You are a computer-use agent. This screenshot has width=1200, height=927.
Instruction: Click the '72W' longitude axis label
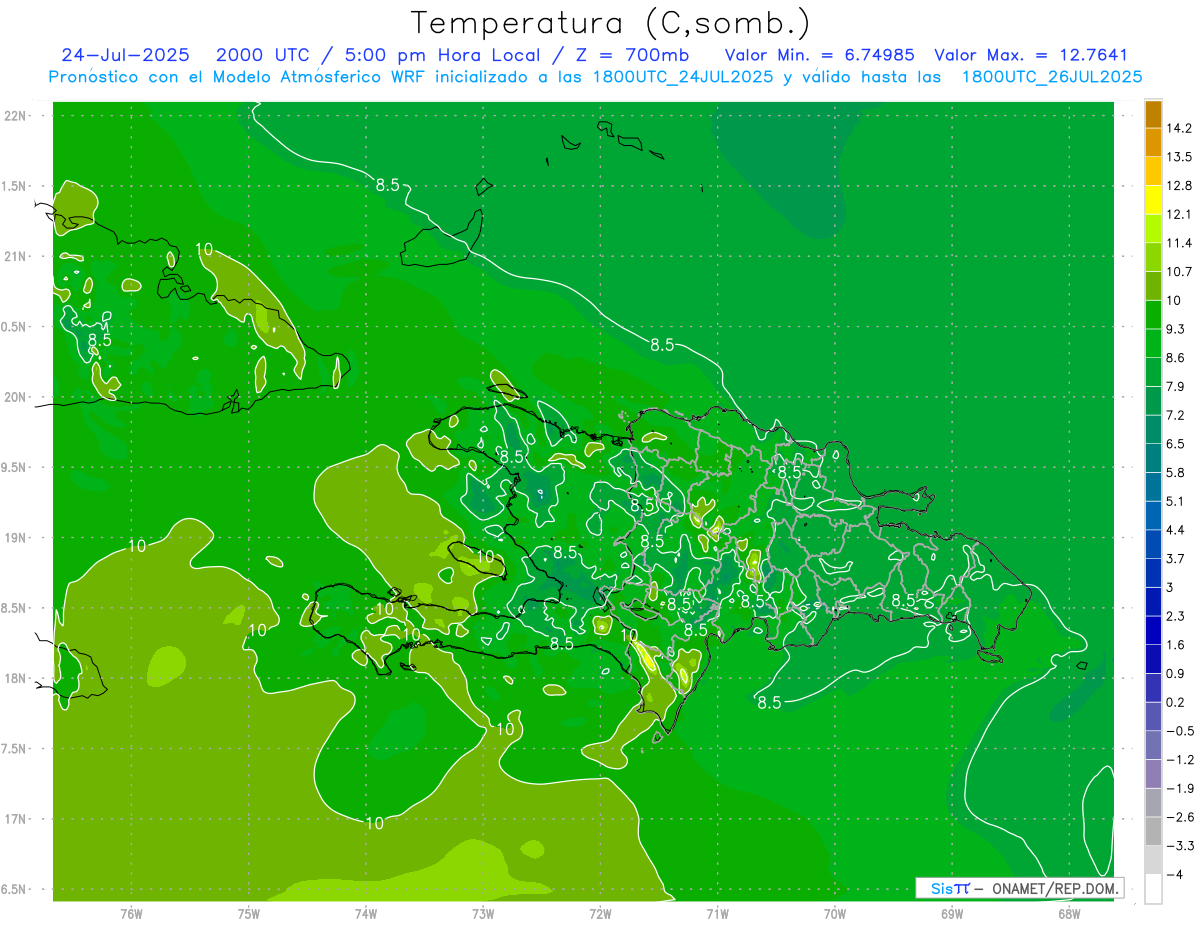(600, 914)
